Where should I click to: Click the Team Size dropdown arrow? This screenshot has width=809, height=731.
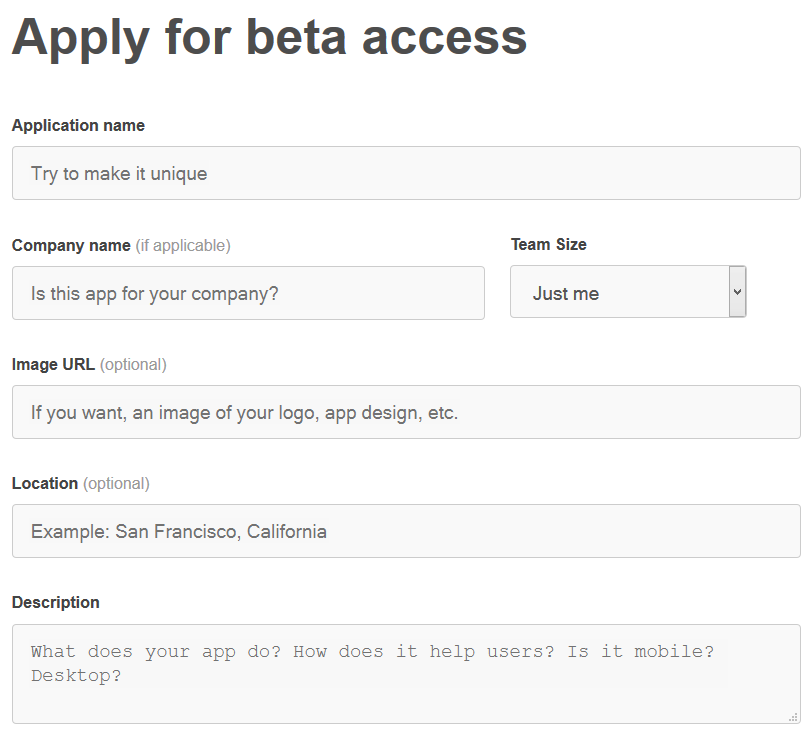point(737,292)
